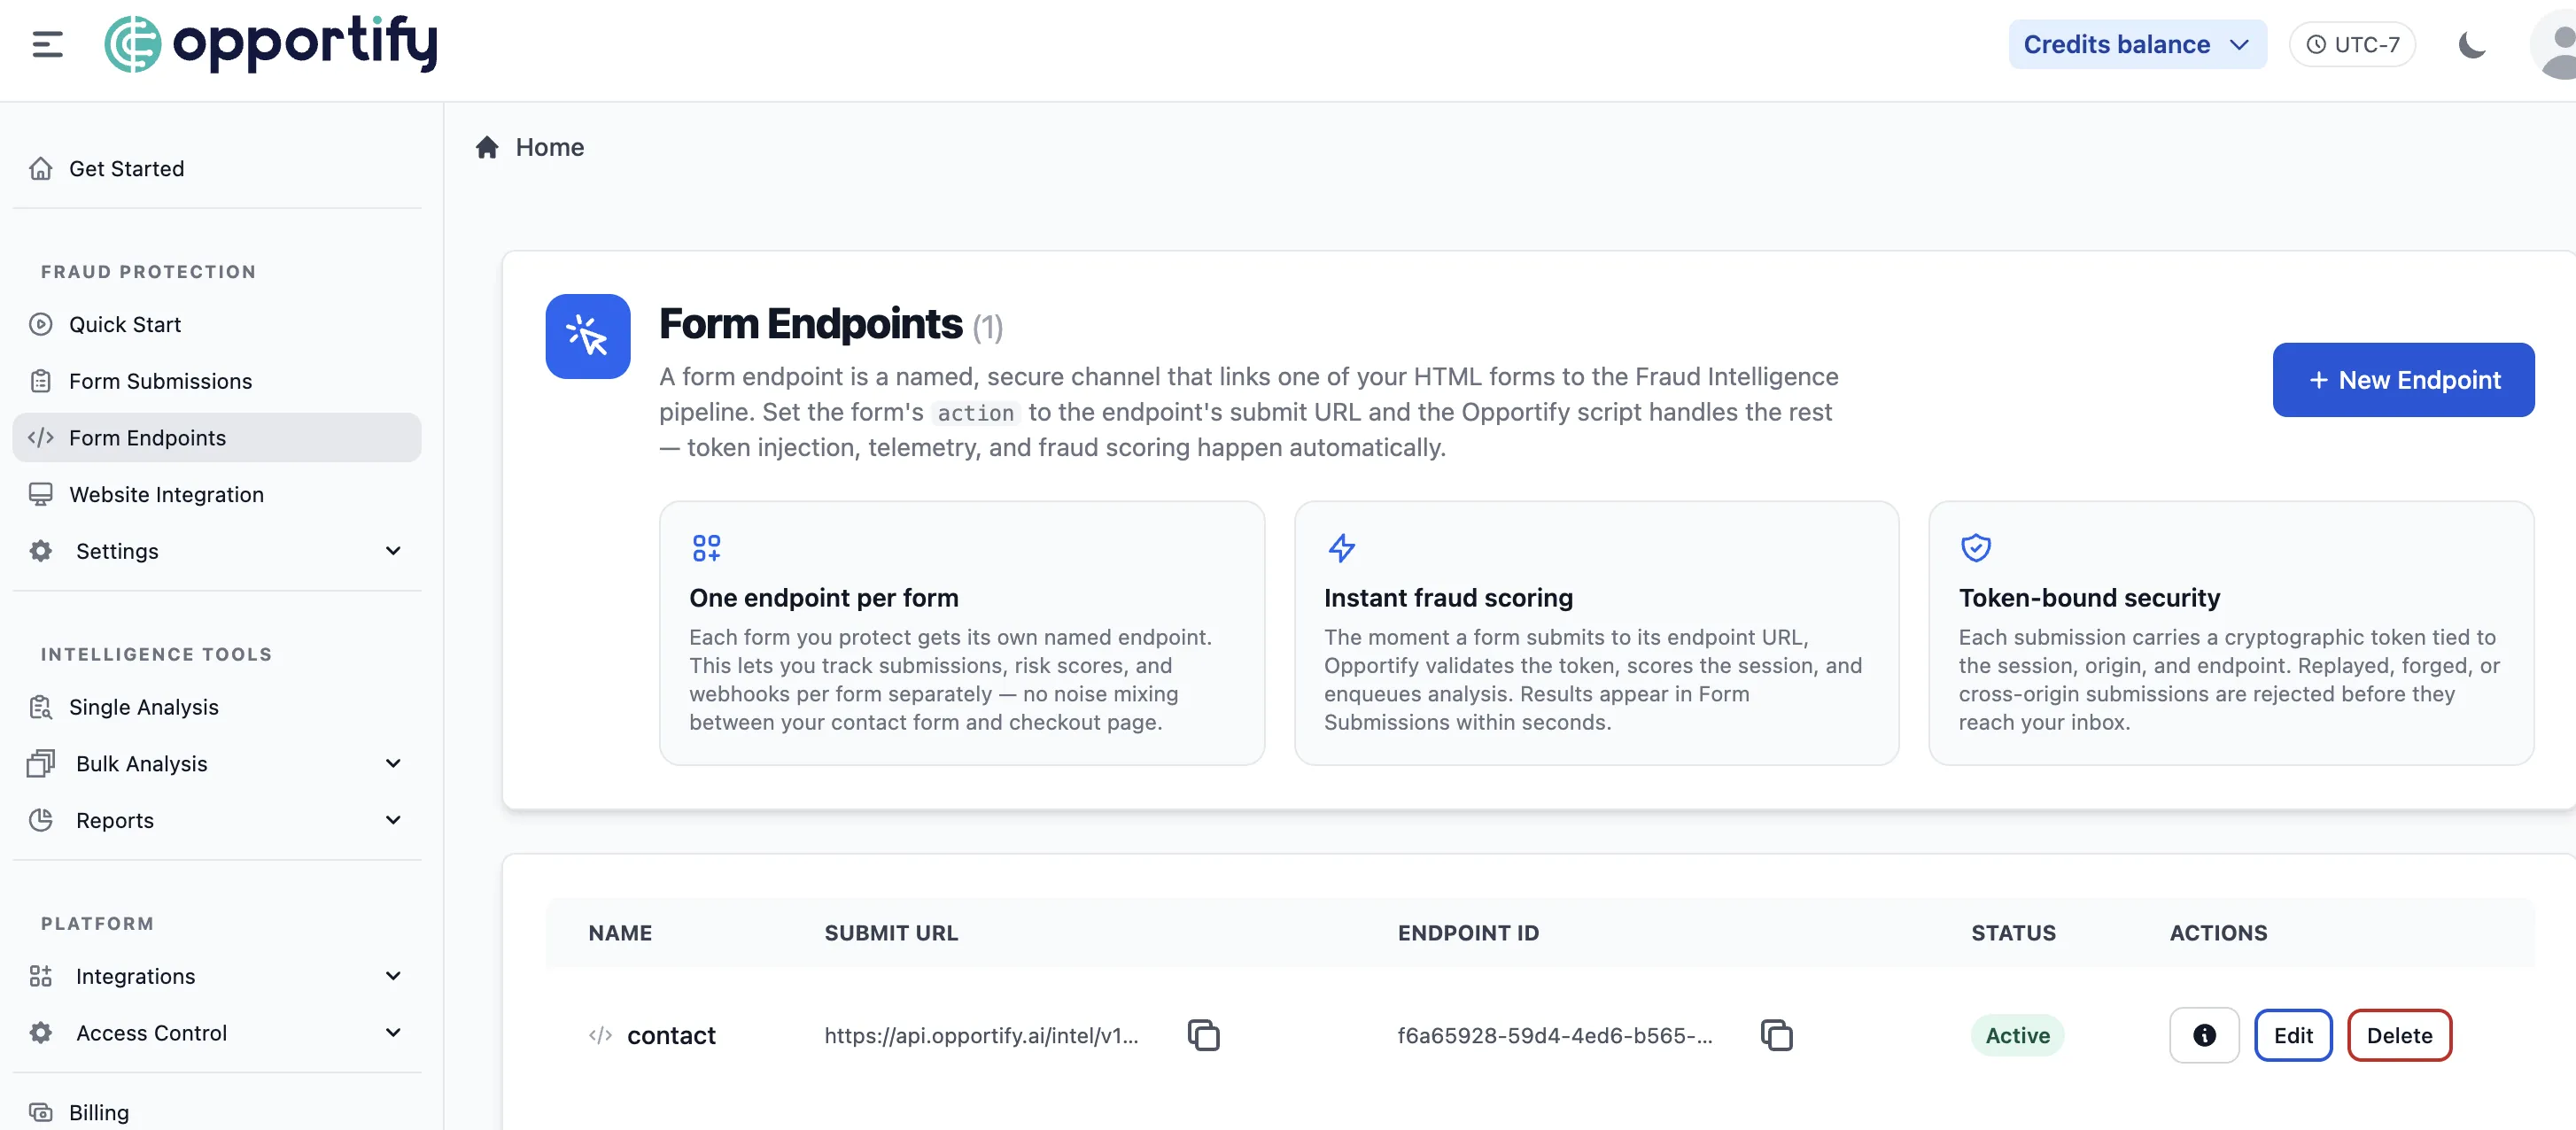Delete the contact endpoint

point(2400,1035)
